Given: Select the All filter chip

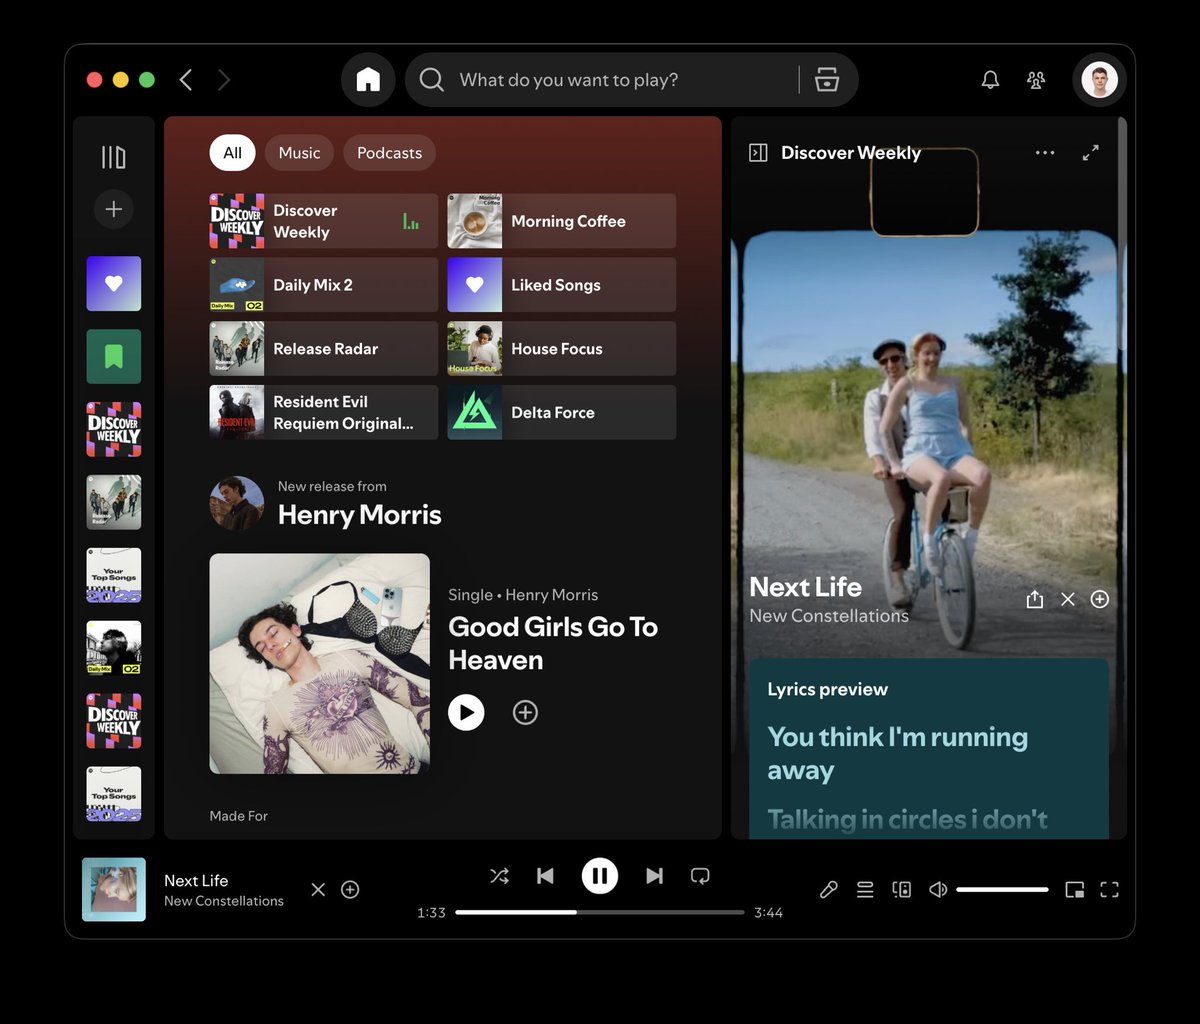Looking at the screenshot, I should pyautogui.click(x=232, y=153).
